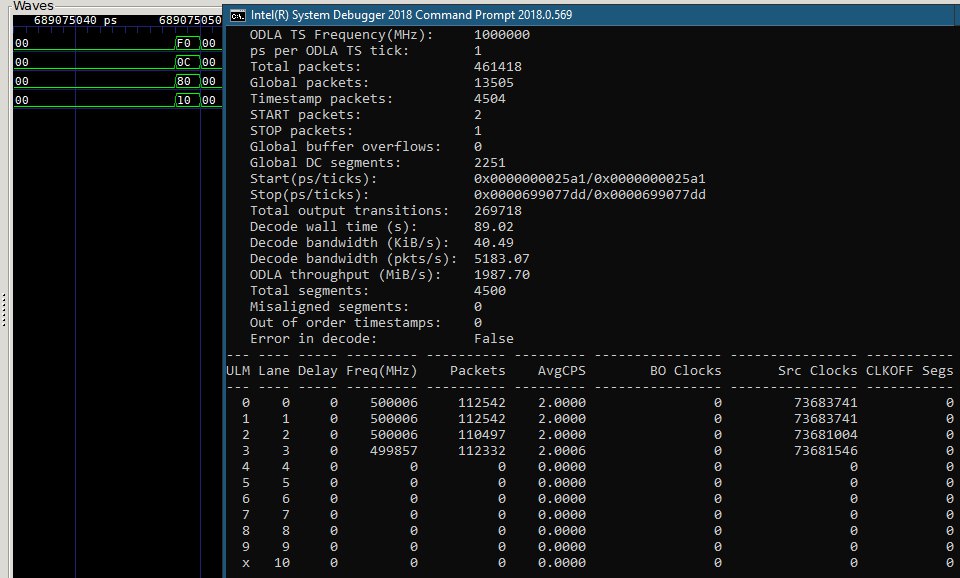960x578 pixels.
Task: Click the Lane column header
Action: coord(274,371)
